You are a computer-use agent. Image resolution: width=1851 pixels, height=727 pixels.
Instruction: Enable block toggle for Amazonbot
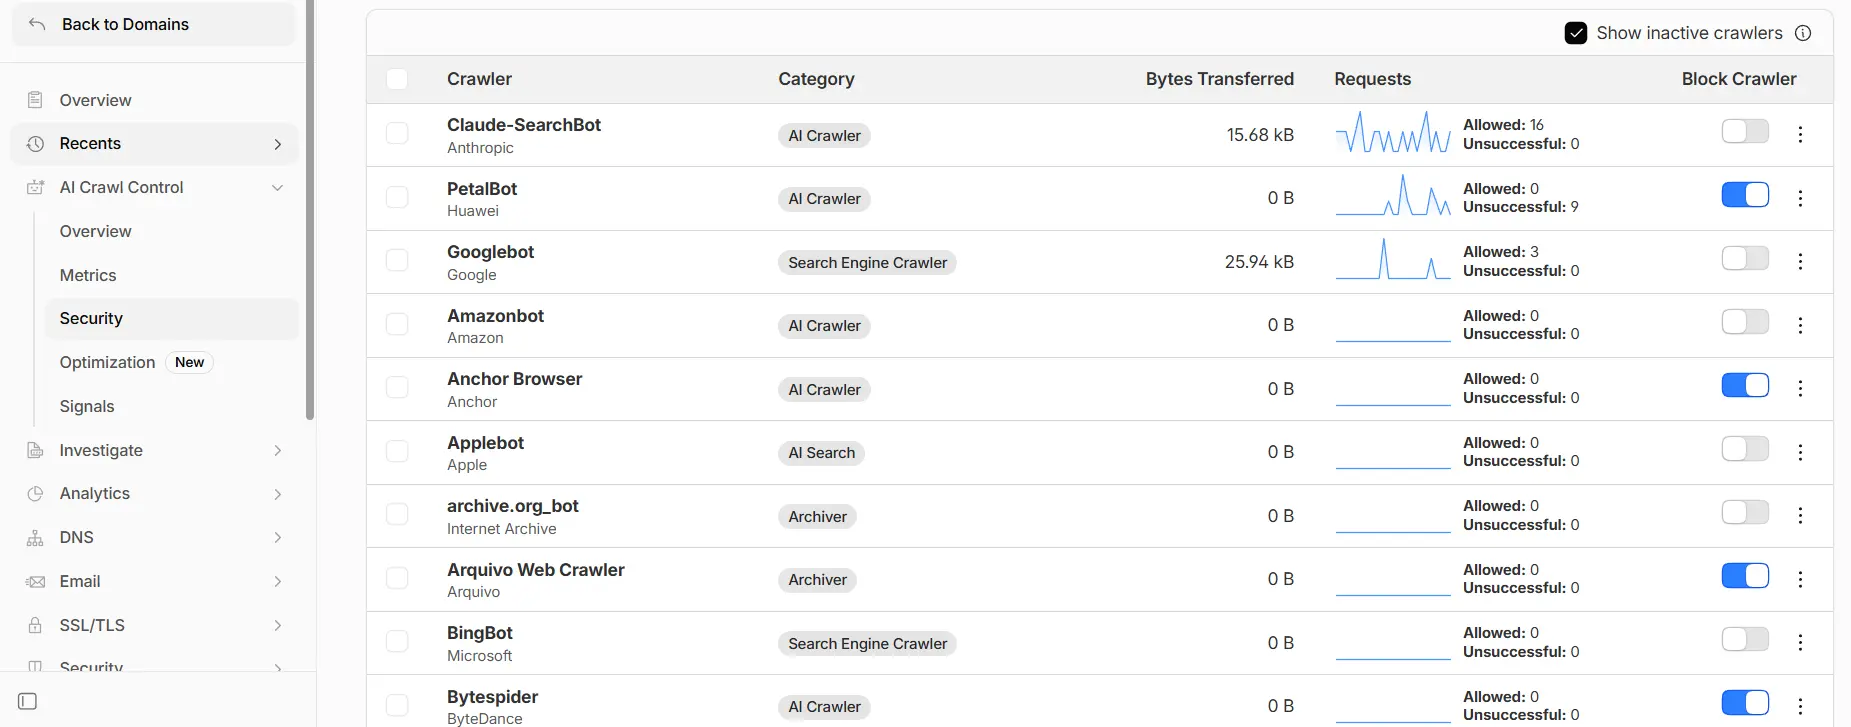1745,321
